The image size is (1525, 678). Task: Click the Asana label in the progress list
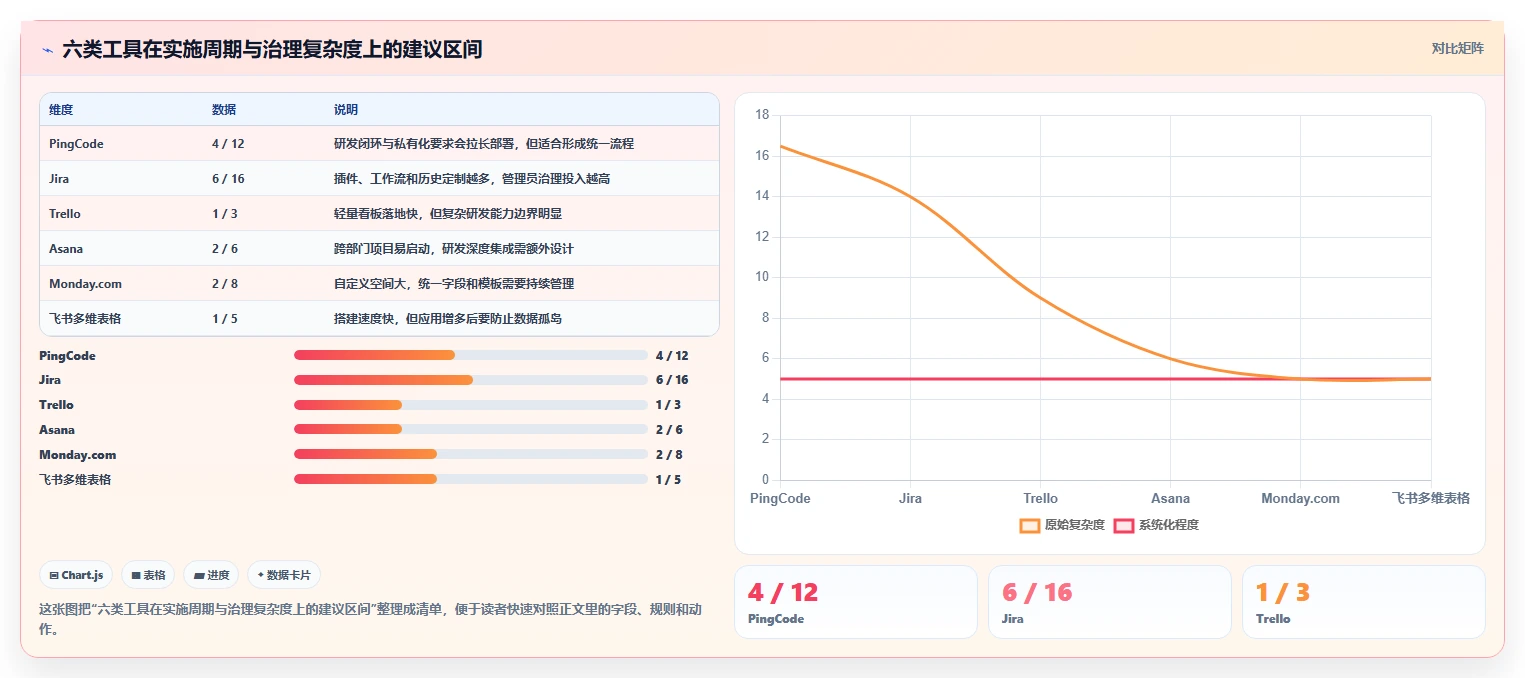(x=57, y=429)
